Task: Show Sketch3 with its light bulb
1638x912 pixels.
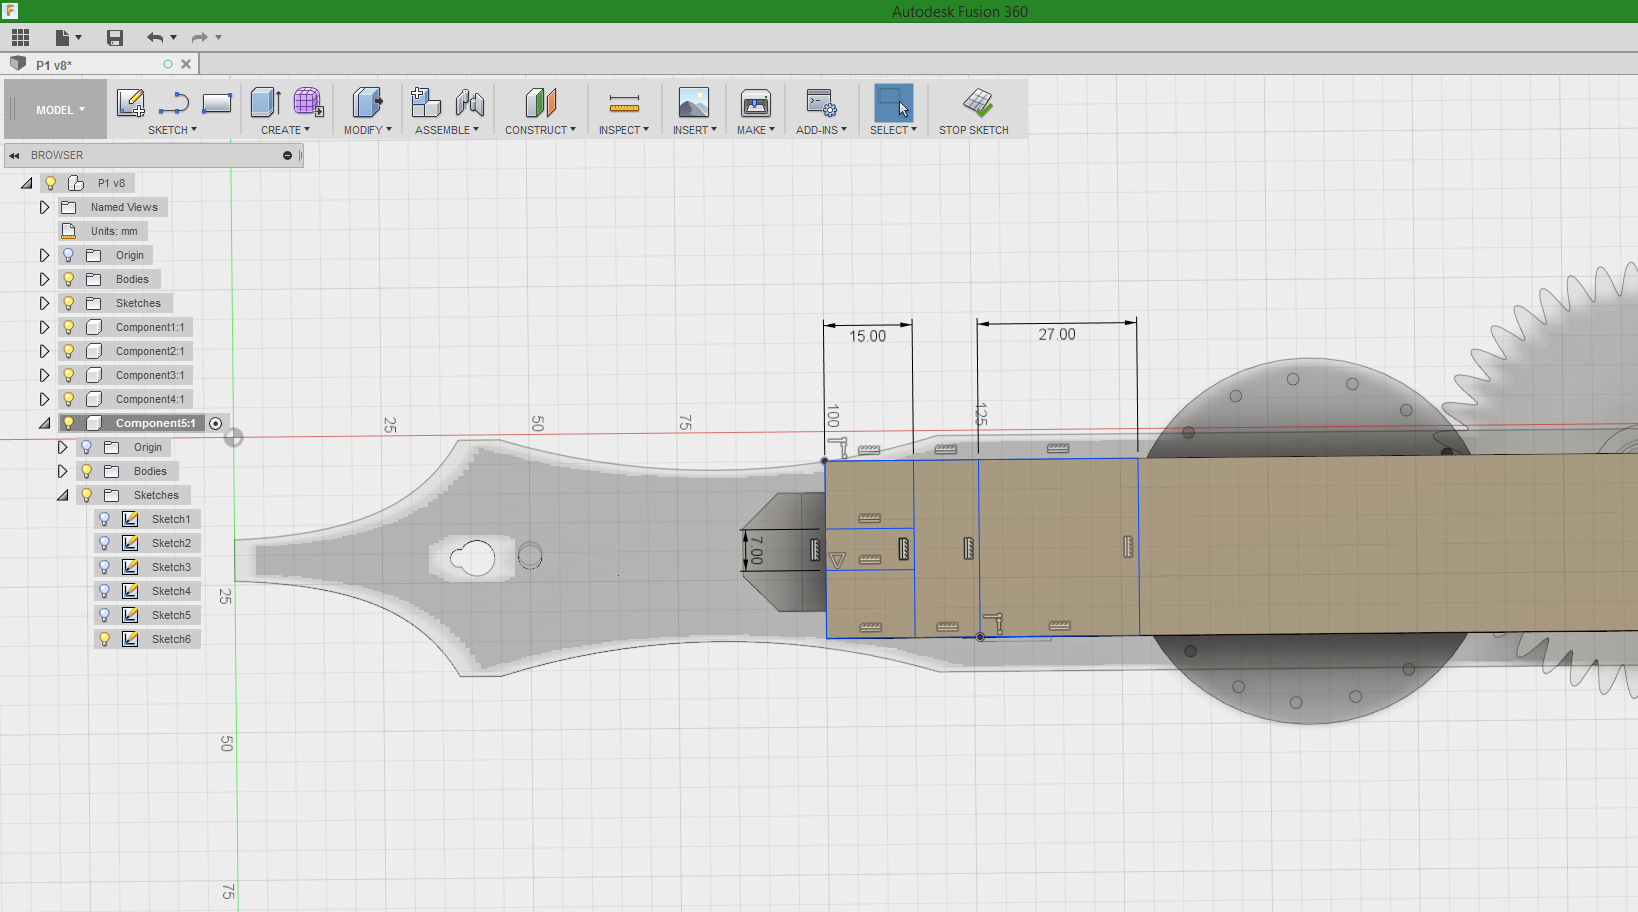Action: [x=104, y=567]
